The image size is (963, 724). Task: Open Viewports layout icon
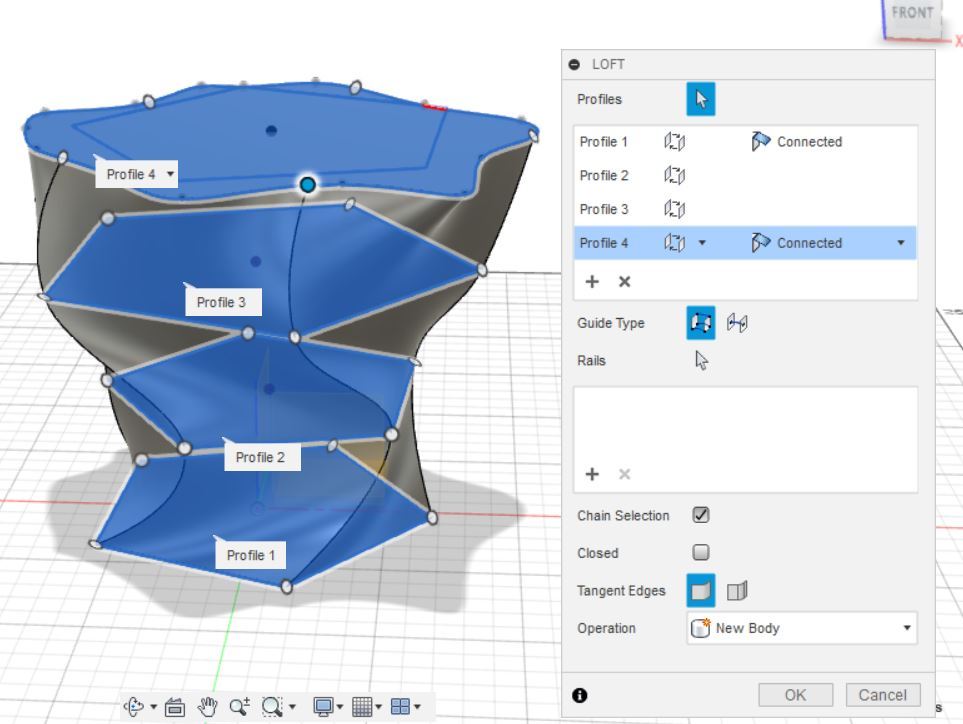pos(400,706)
